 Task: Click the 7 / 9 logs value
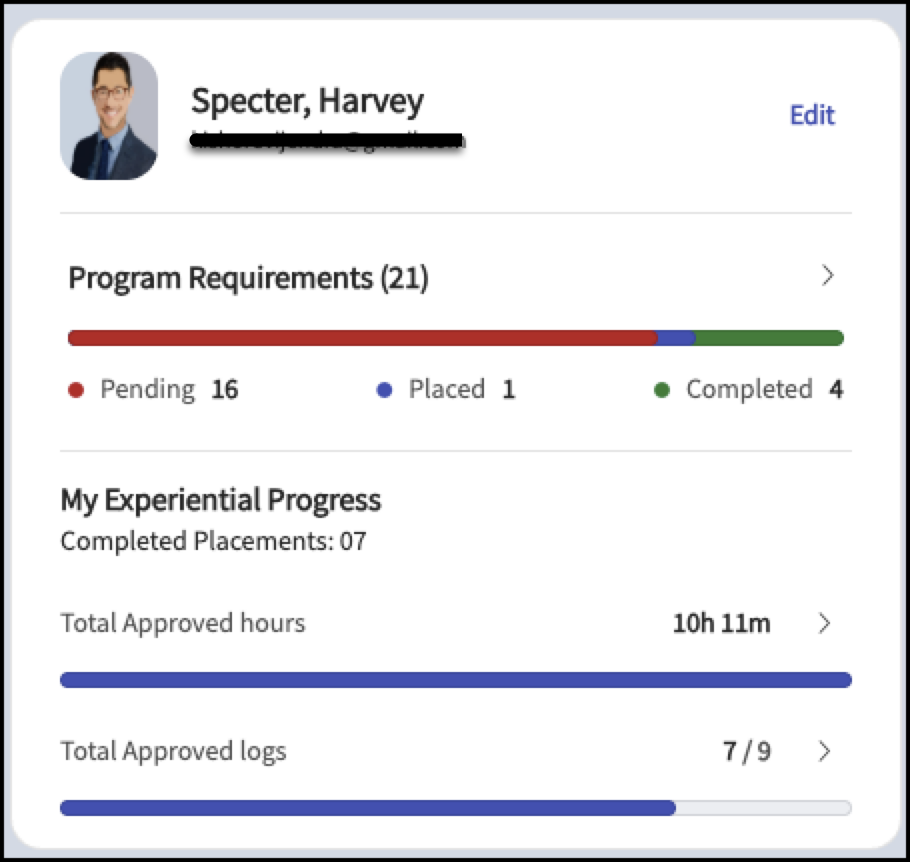(747, 751)
